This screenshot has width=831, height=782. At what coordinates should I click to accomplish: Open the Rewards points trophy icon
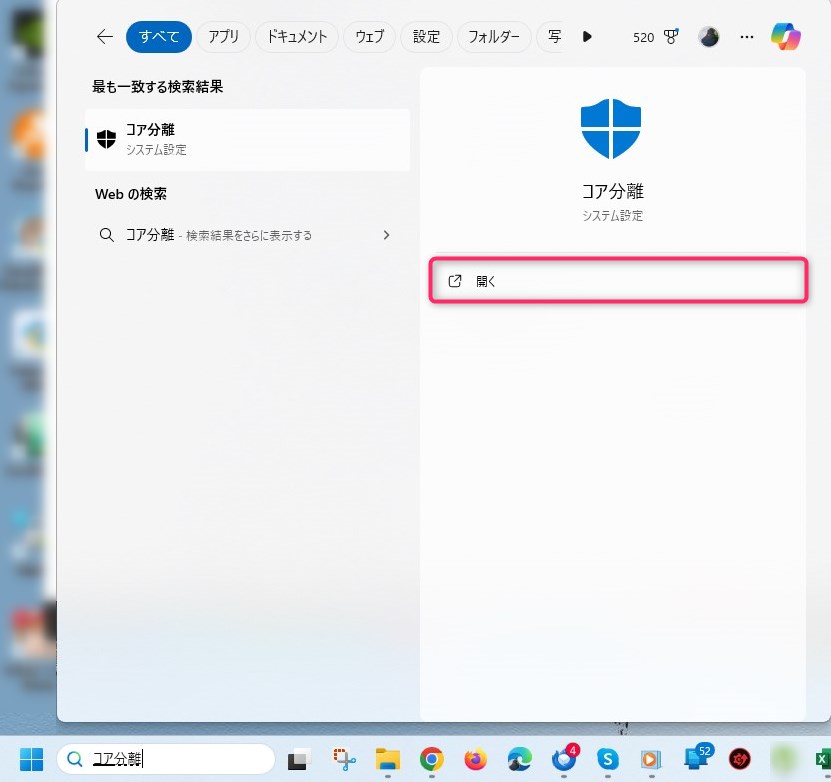coord(671,37)
